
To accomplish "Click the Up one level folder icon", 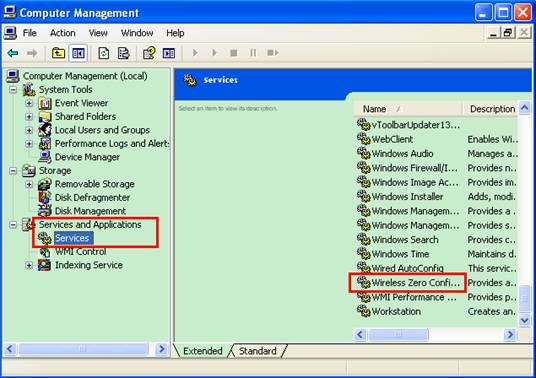I will point(58,53).
